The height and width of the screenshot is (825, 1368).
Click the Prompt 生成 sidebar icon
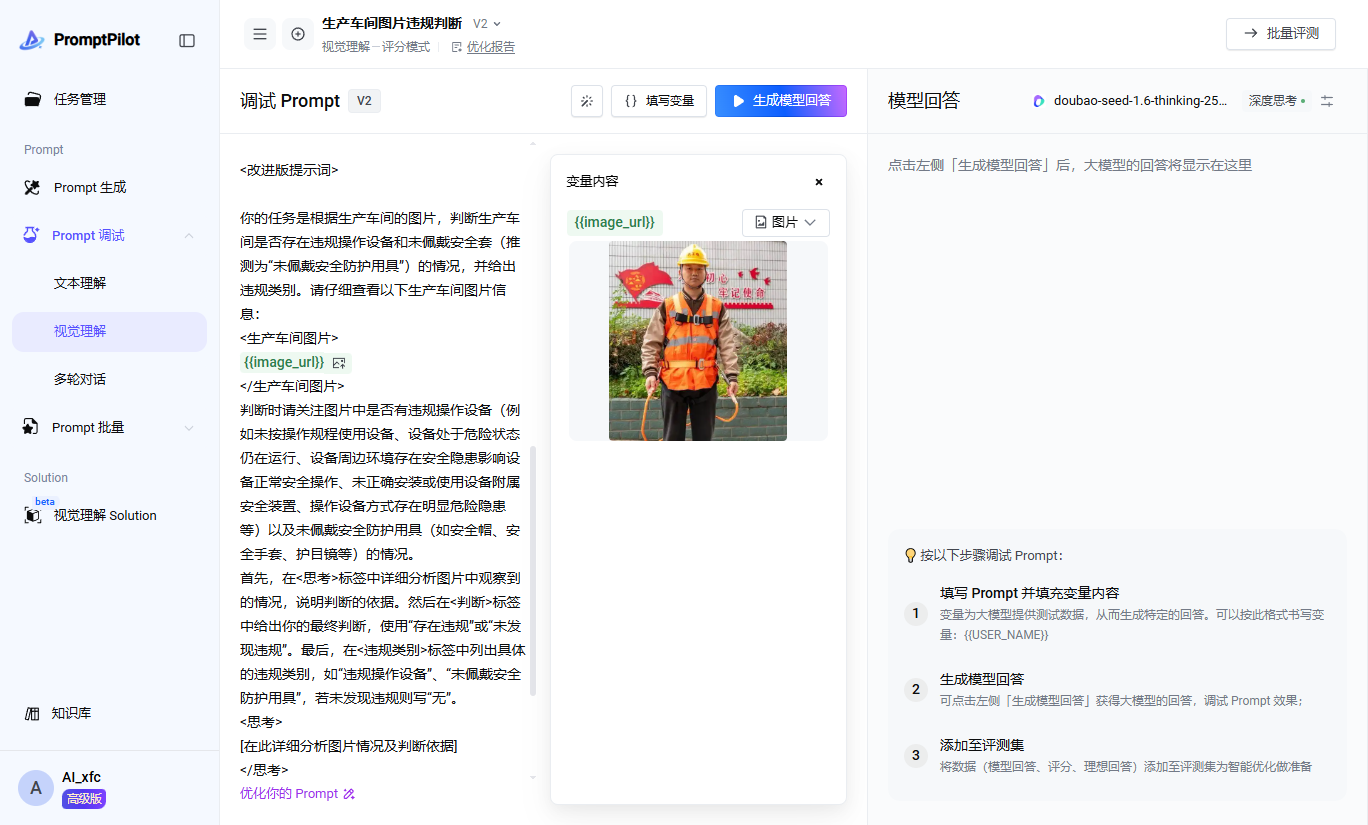33,187
